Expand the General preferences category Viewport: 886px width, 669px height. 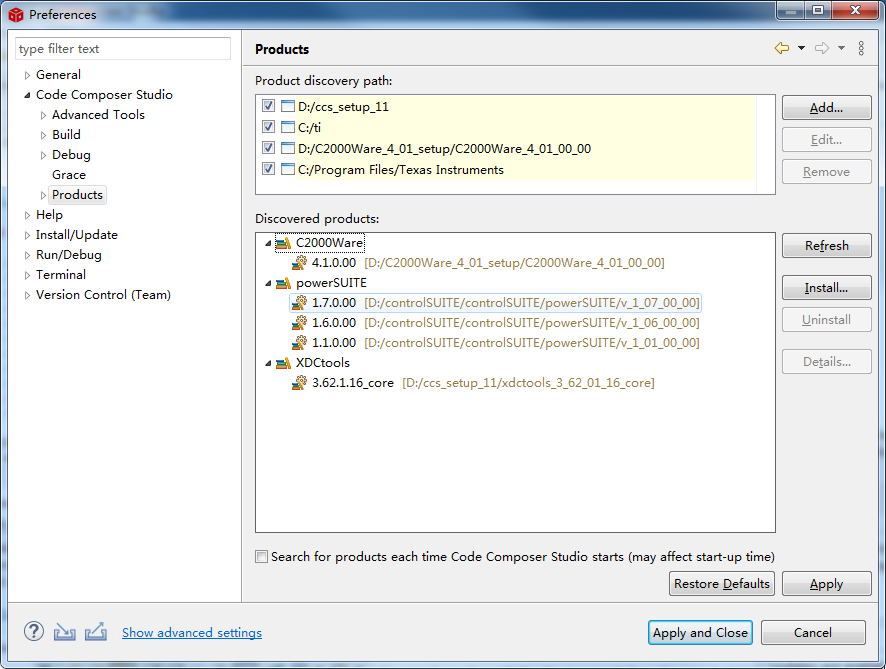(28, 75)
